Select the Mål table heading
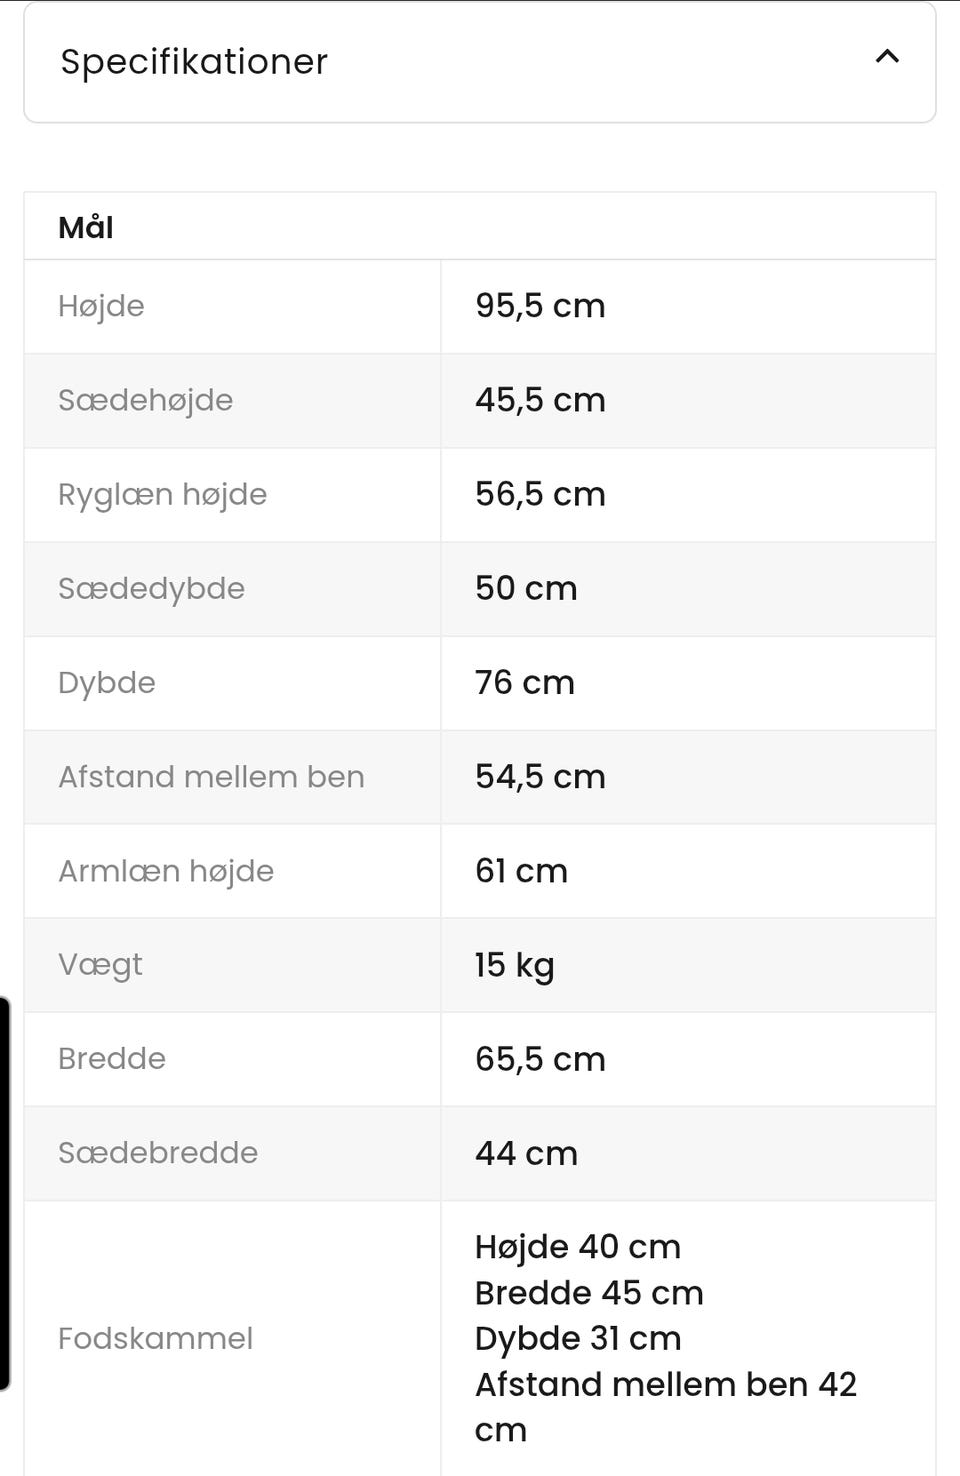 pyautogui.click(x=86, y=227)
